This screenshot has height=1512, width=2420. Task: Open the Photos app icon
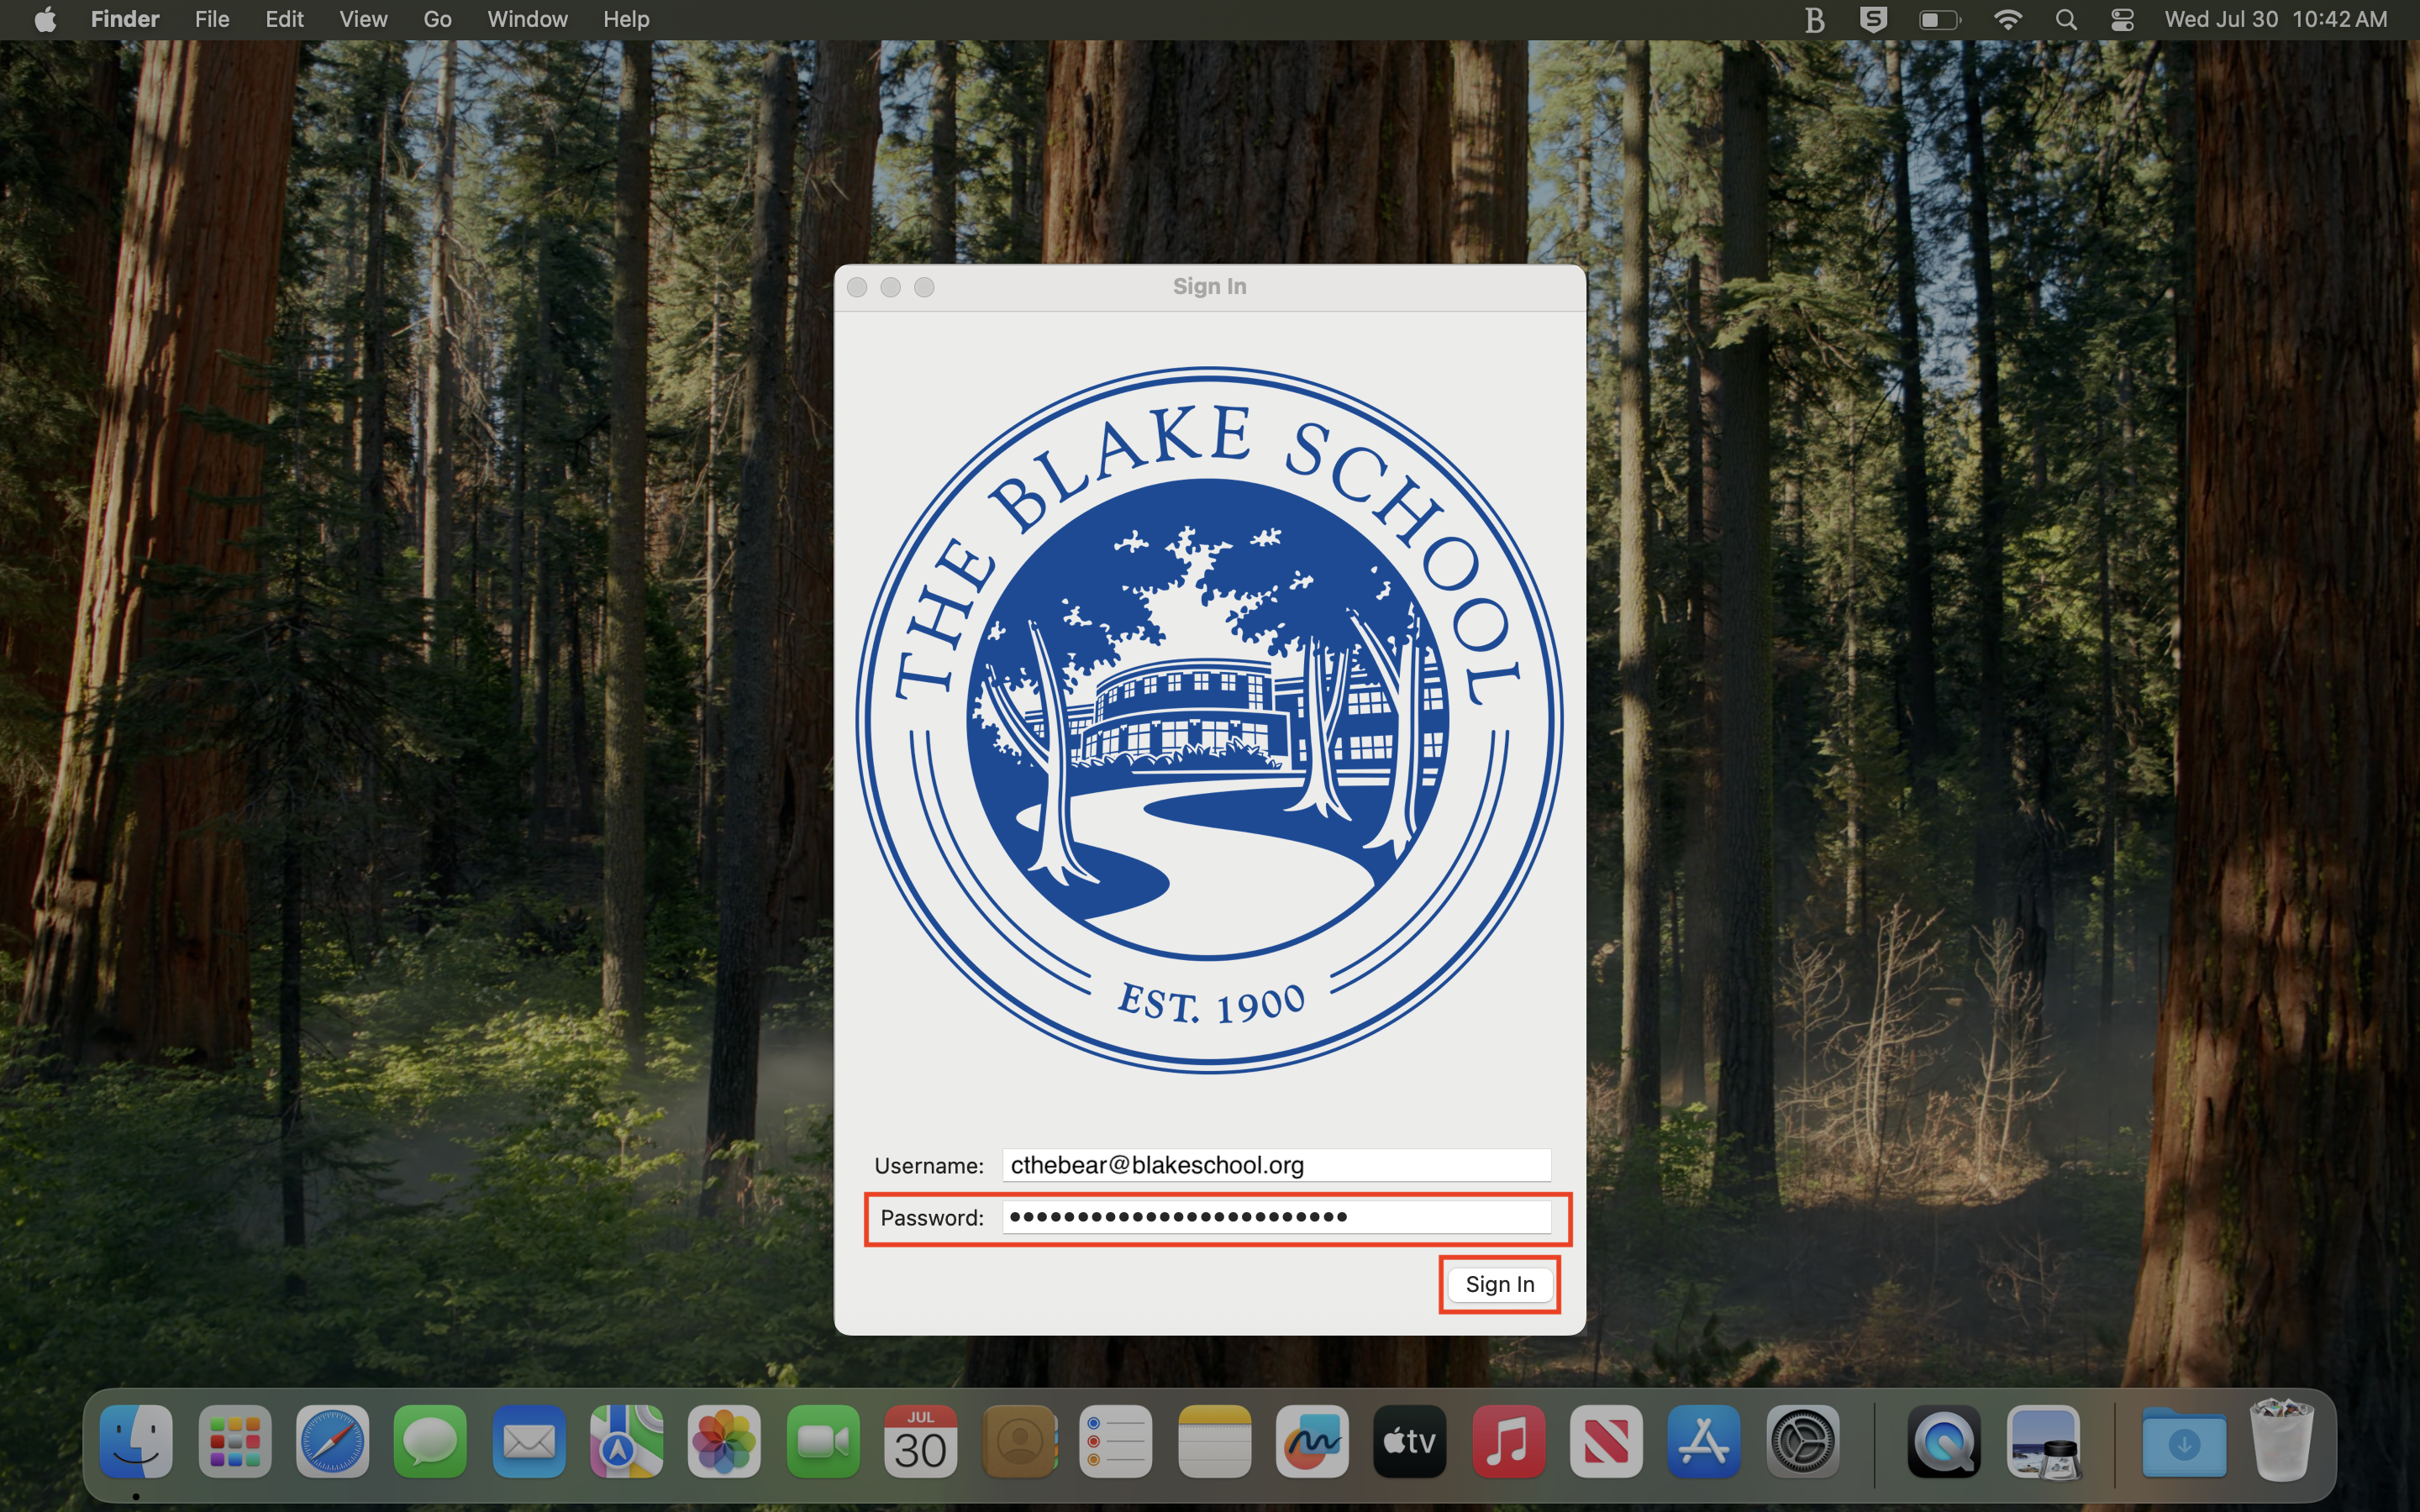point(724,1441)
